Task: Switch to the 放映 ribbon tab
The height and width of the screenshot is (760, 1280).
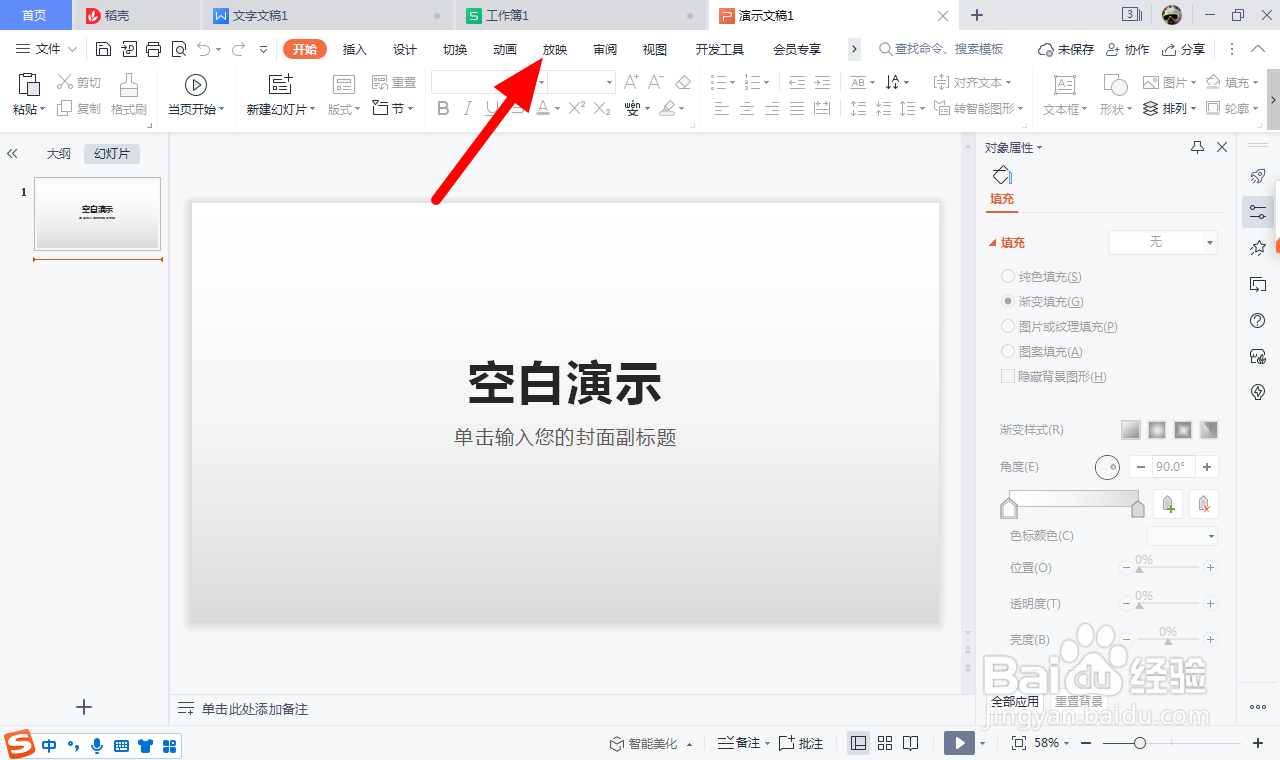Action: (x=554, y=48)
